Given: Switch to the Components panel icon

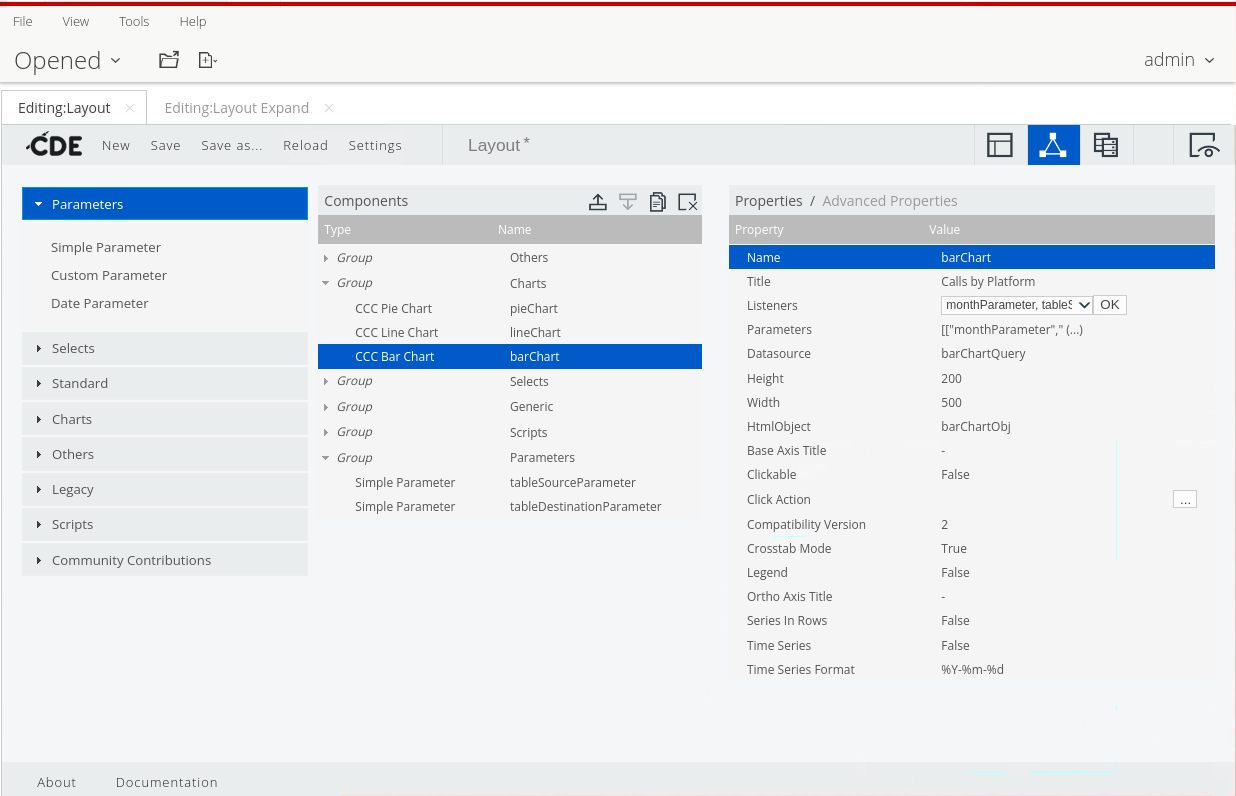Looking at the screenshot, I should (x=1053, y=145).
